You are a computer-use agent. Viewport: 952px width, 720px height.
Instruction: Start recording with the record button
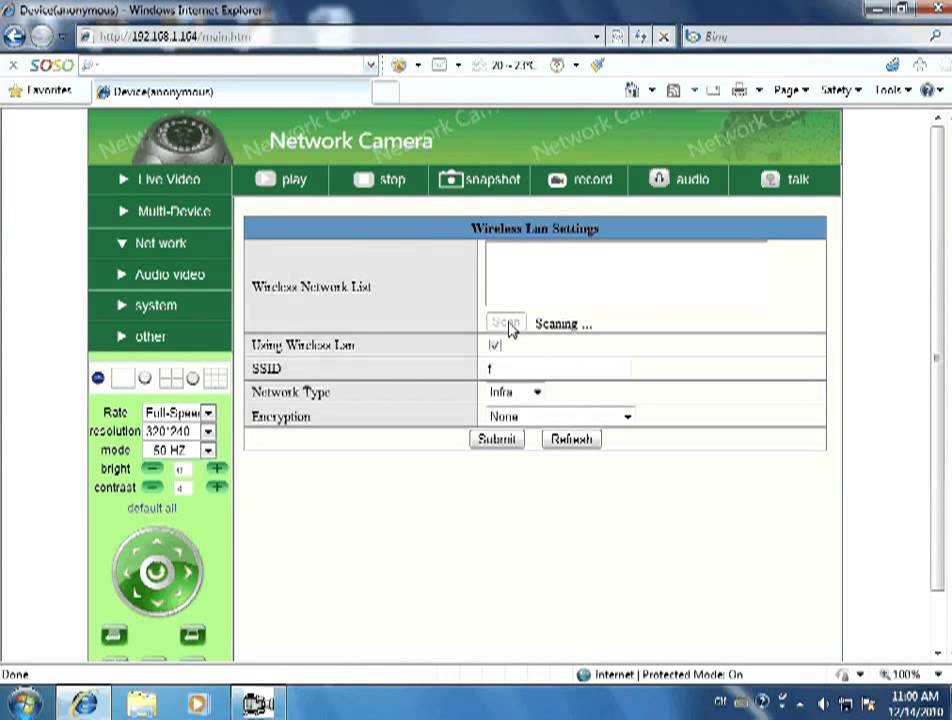(580, 179)
